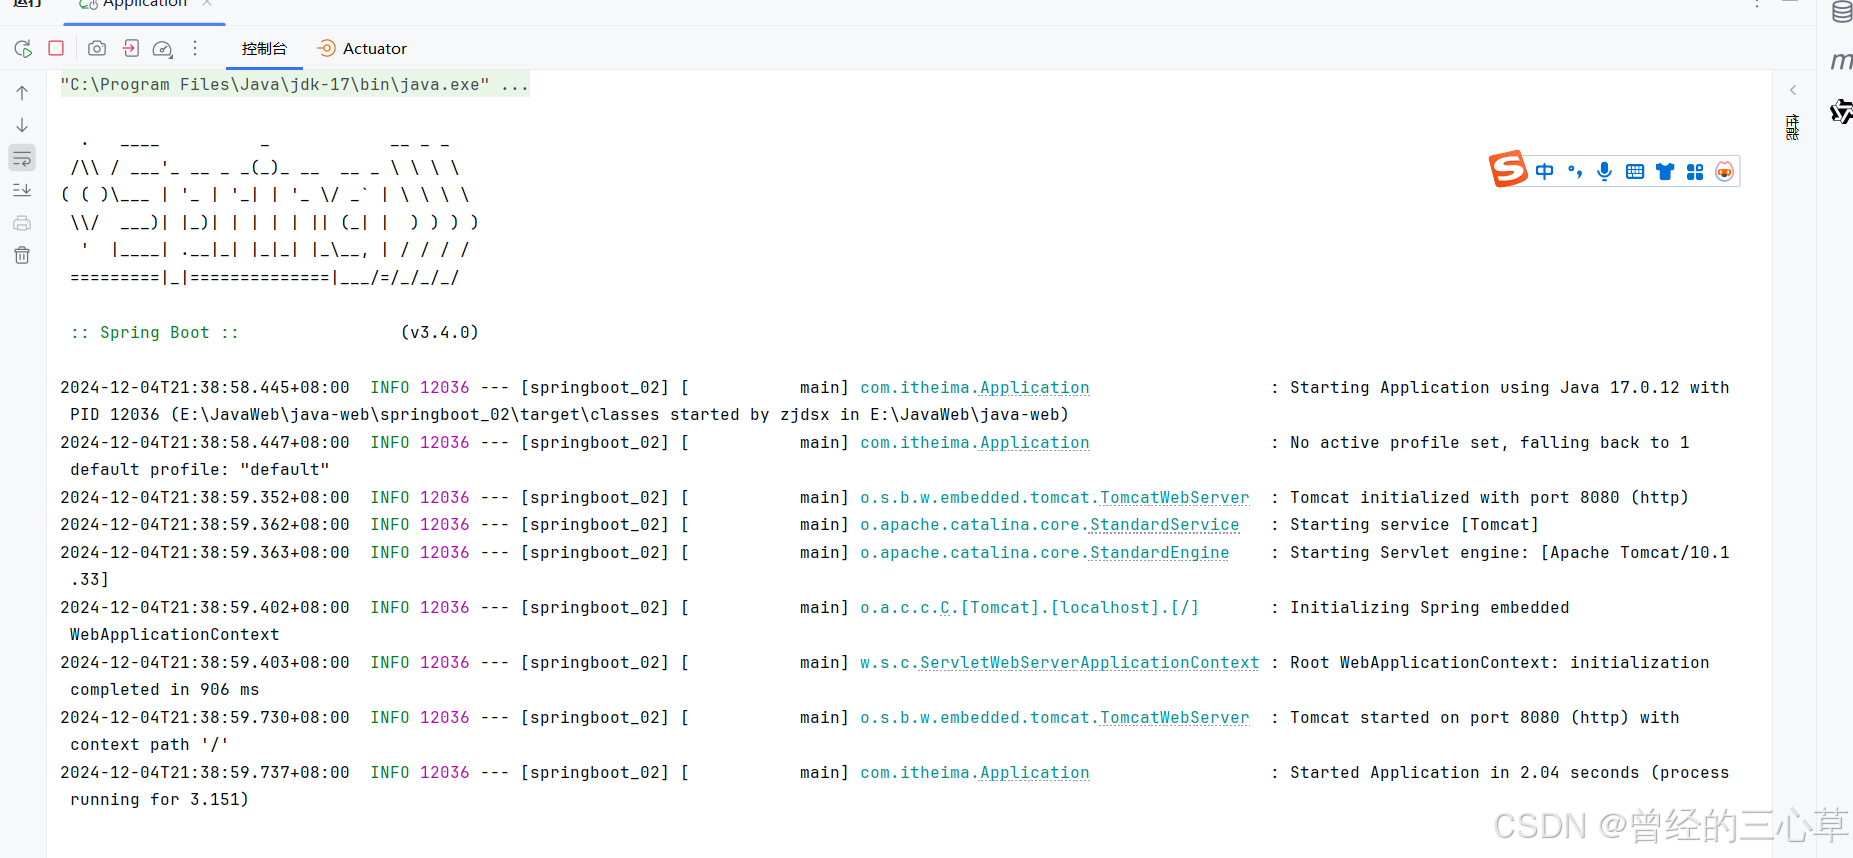Image resolution: width=1853 pixels, height=858 pixels.
Task: Open the 性能 performance side tab
Action: pyautogui.click(x=1793, y=127)
